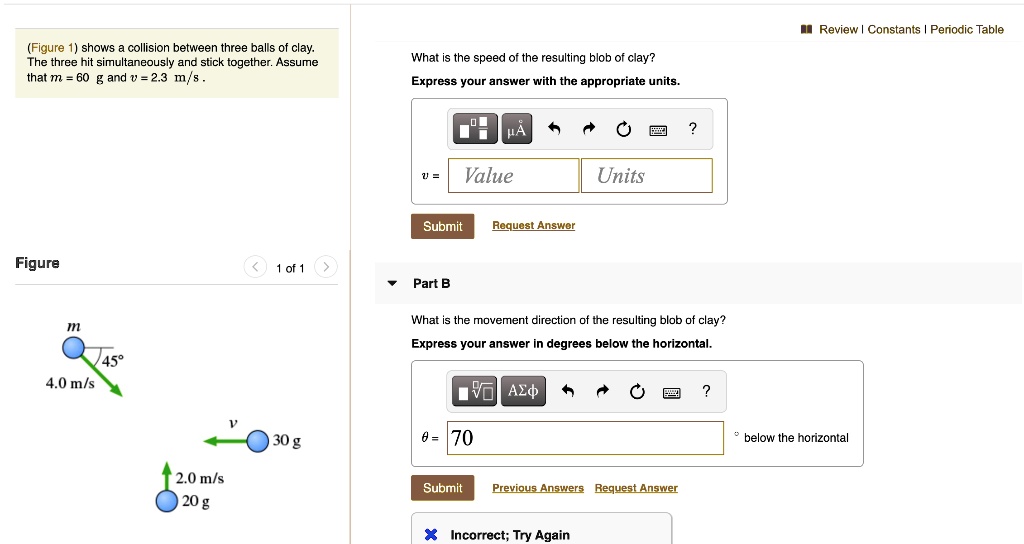Screen dimensions: 1024x544
Task: Redo in the speed answer toolbar
Action: (590, 129)
